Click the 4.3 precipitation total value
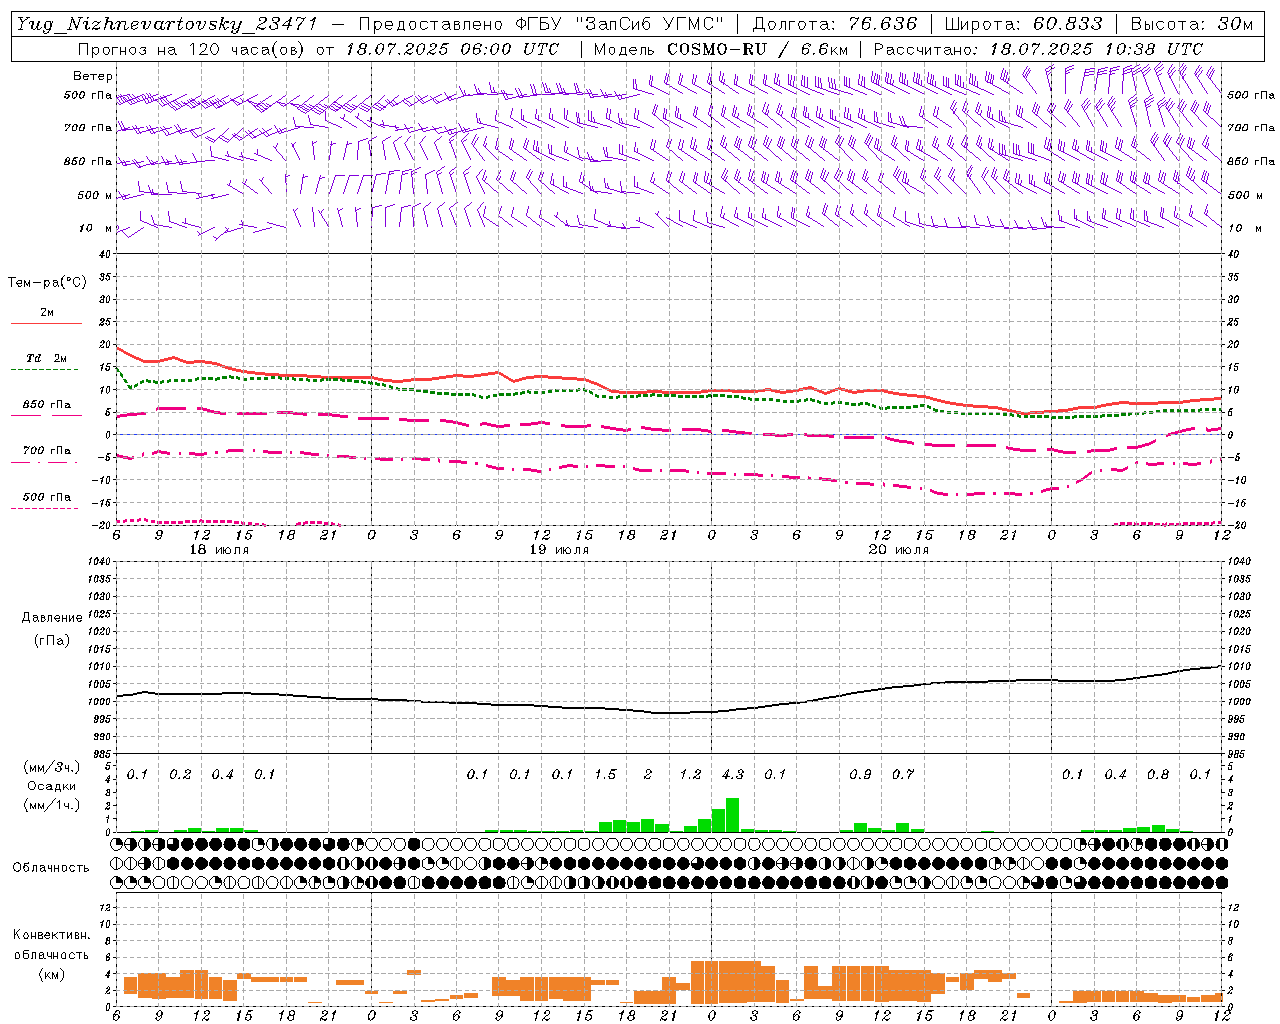Image resolution: width=1280 pixels, height=1024 pixels. (733, 775)
